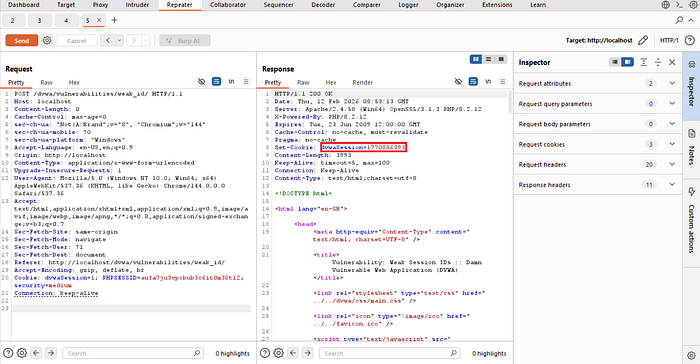This screenshot has width=700, height=364.
Task: Switch Request view to Raw
Action: pos(46,83)
